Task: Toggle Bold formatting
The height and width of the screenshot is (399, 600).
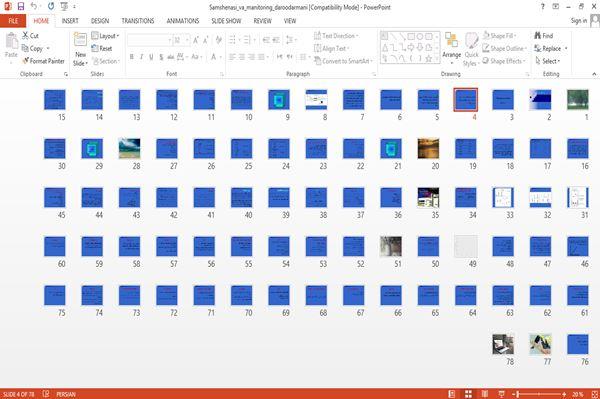Action: tap(132, 57)
